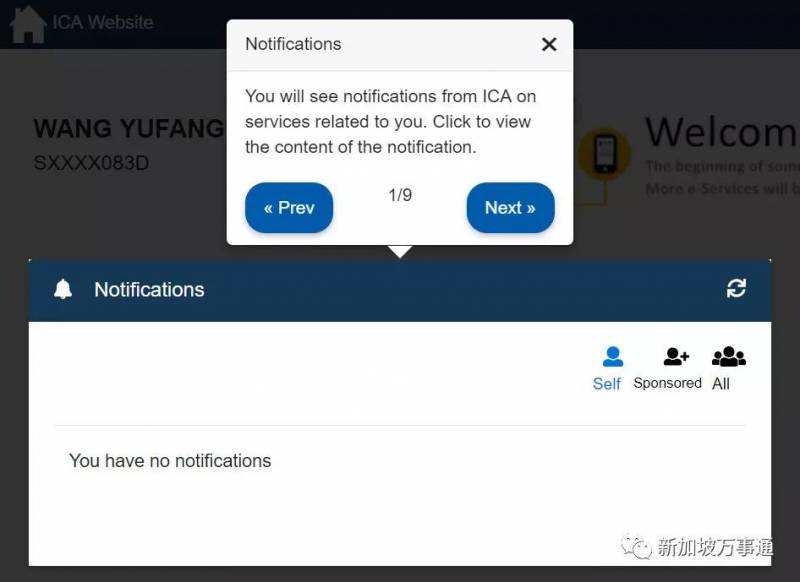The width and height of the screenshot is (800, 582).
Task: Click the home icon beside ICA Website
Action: (x=28, y=24)
